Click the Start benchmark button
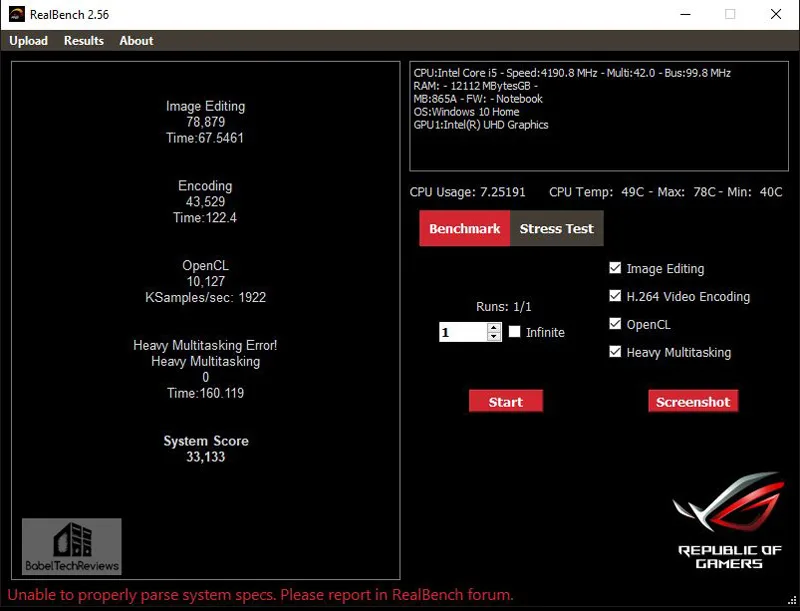Image resolution: width=800 pixels, height=611 pixels. point(506,401)
